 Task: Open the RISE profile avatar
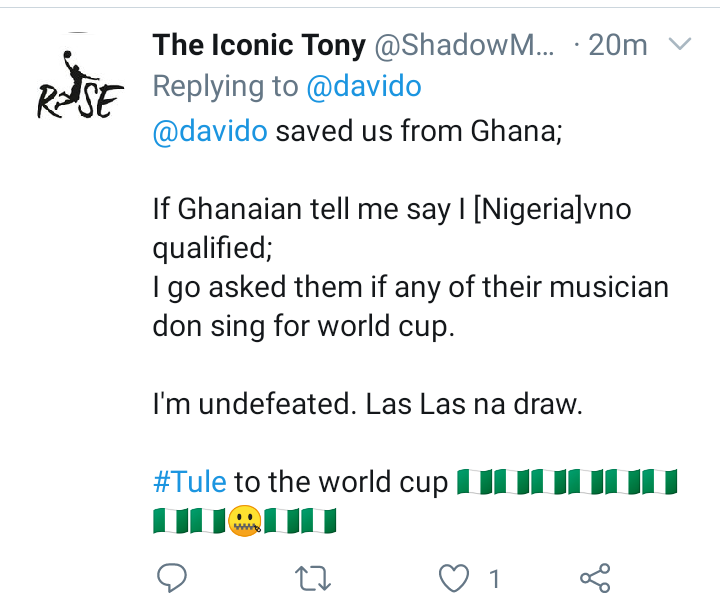(79, 84)
